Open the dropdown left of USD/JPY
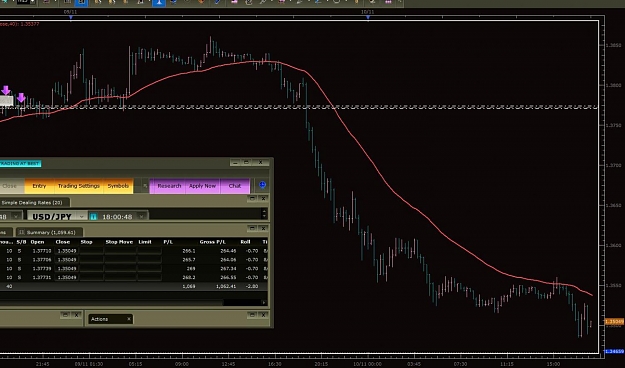This screenshot has height=368, width=625. tap(16, 216)
